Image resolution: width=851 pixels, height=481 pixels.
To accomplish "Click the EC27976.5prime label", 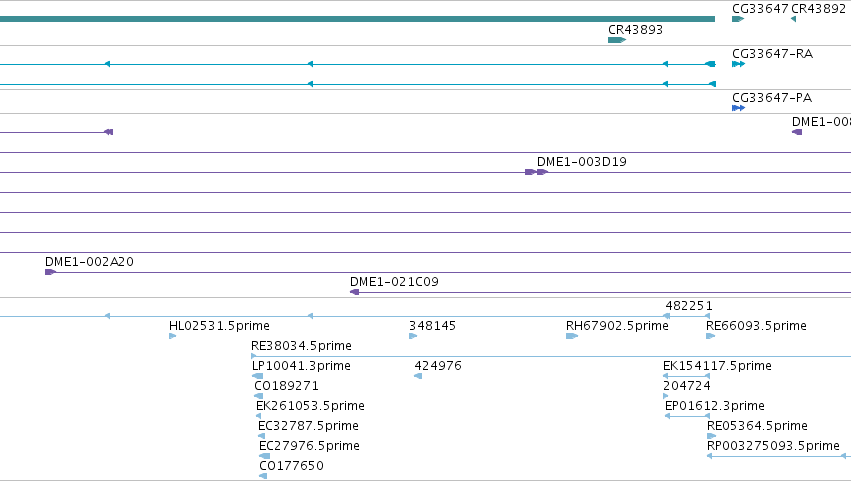I will pos(309,446).
